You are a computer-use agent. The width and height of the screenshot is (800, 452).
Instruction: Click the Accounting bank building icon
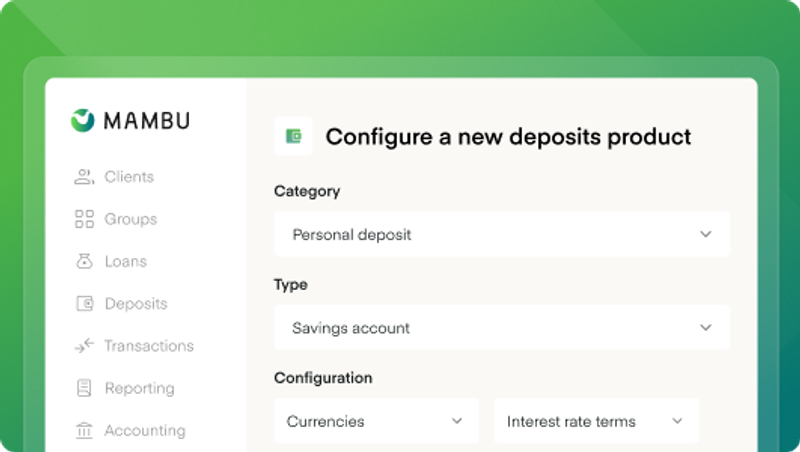coord(84,431)
